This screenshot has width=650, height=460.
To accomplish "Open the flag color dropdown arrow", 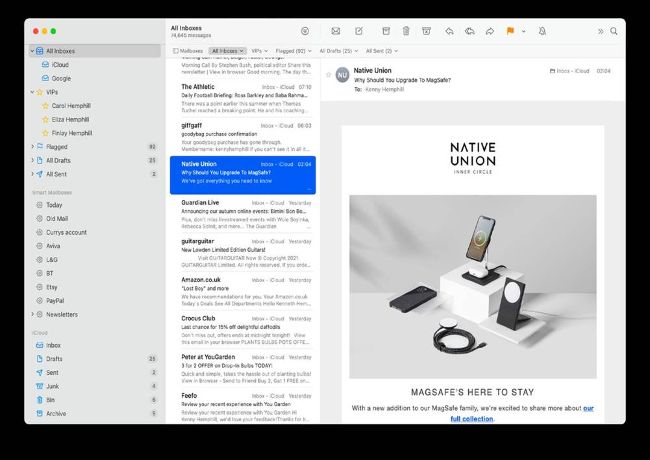I will coord(522,31).
